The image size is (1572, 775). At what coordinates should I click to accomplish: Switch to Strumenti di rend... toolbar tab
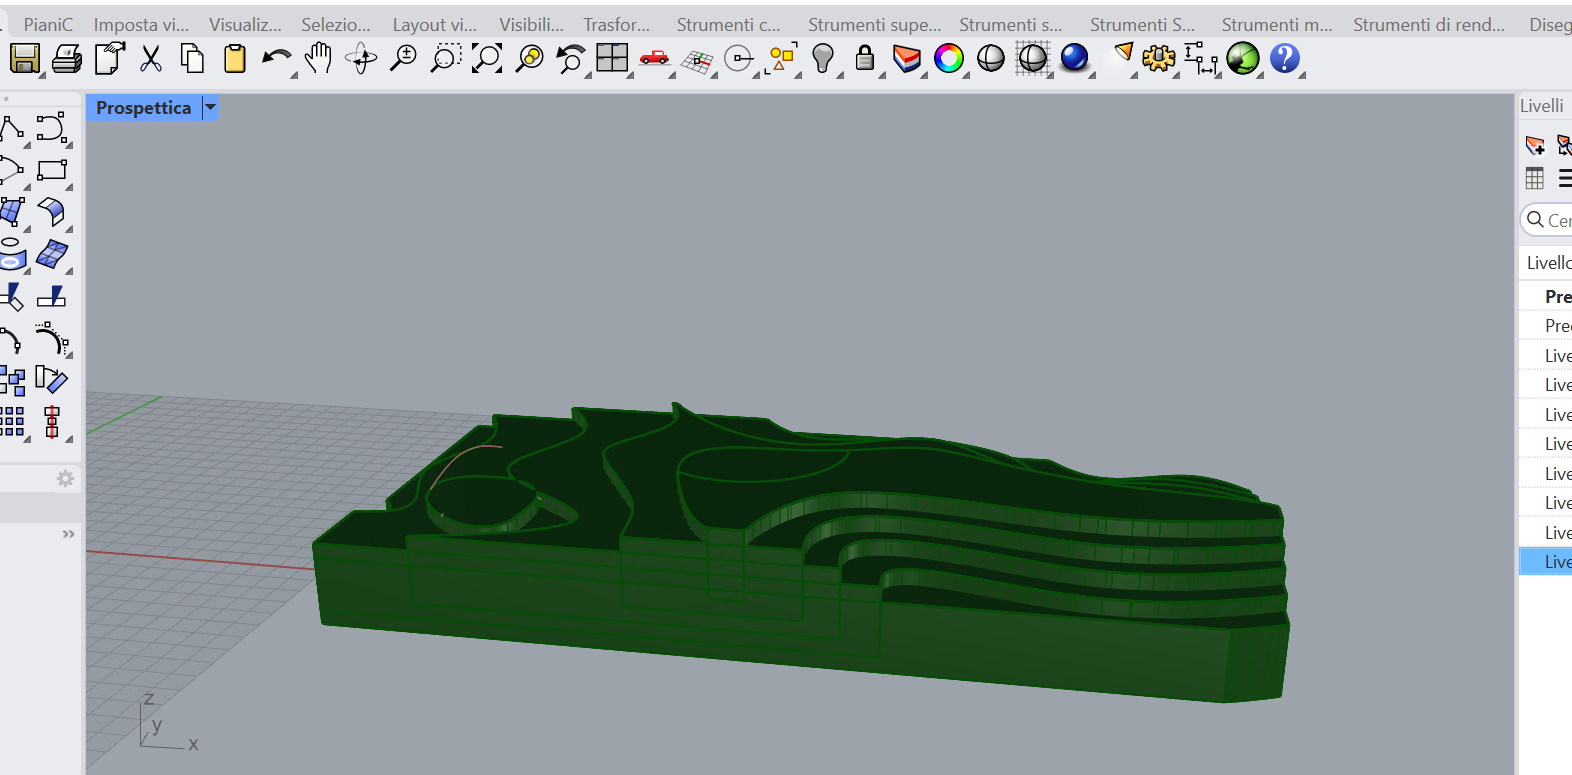(x=1428, y=25)
